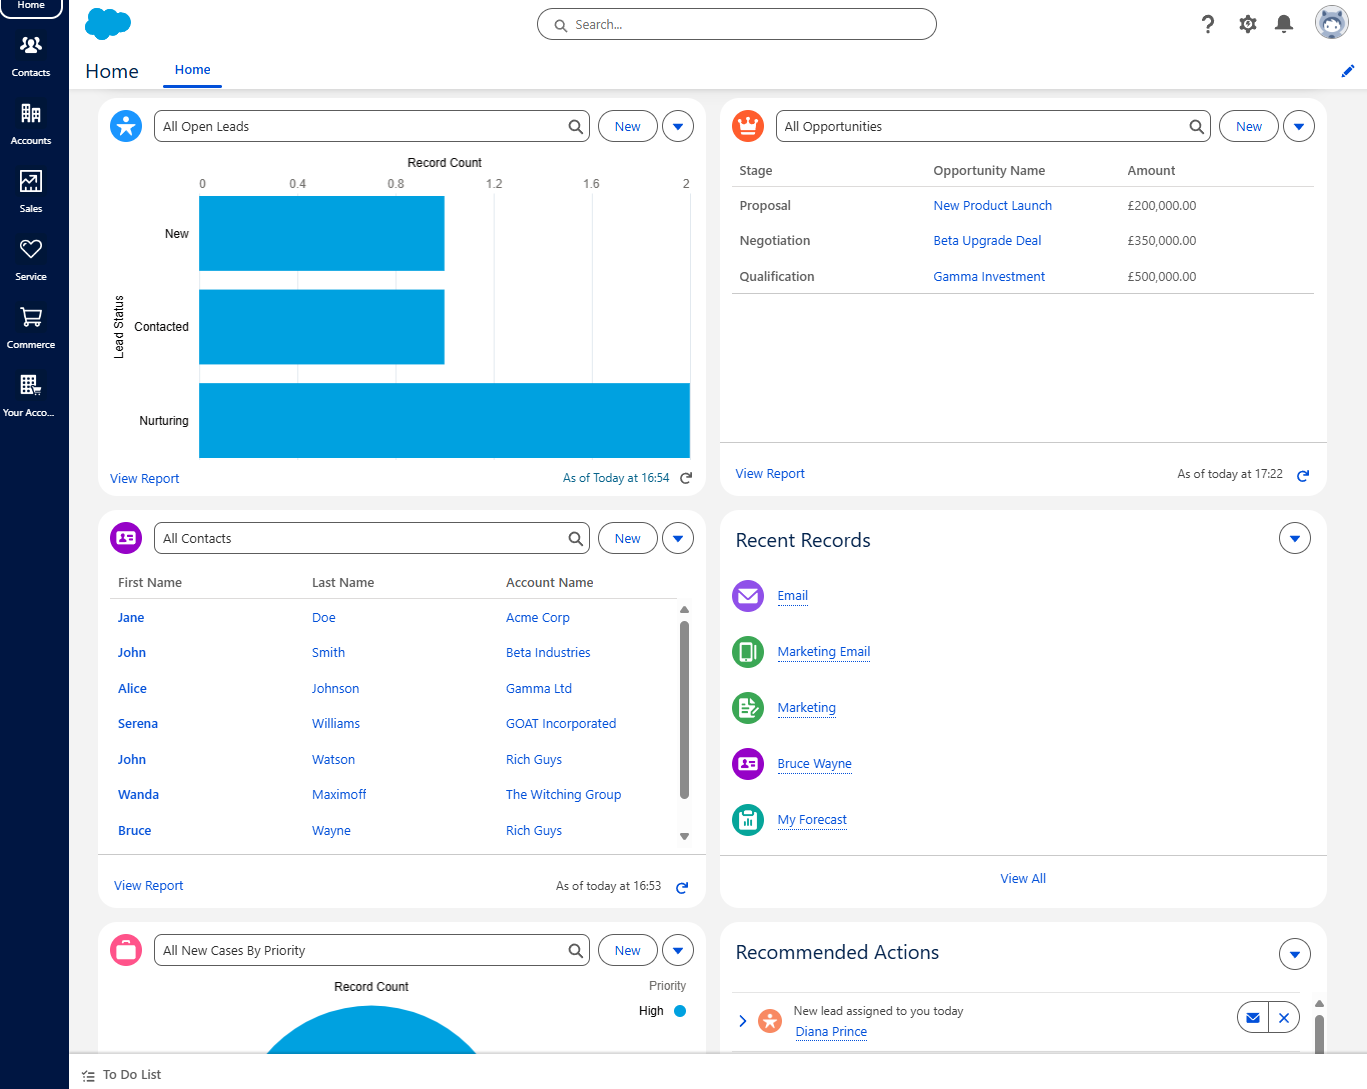Screen dimensions: 1367x1089
Task: Edit the Home page with the pencil icon
Action: click(x=1347, y=70)
